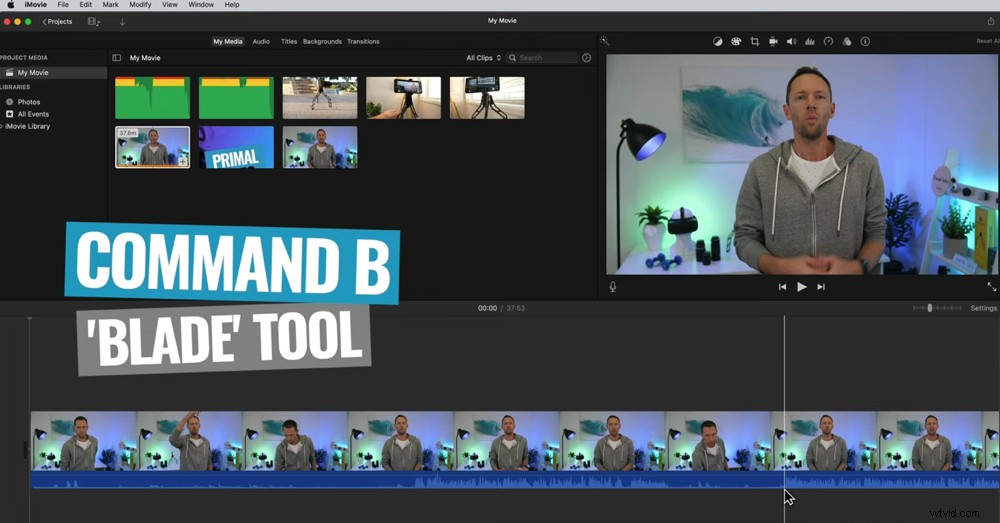Open browser clip filter settings icon

[587, 58]
